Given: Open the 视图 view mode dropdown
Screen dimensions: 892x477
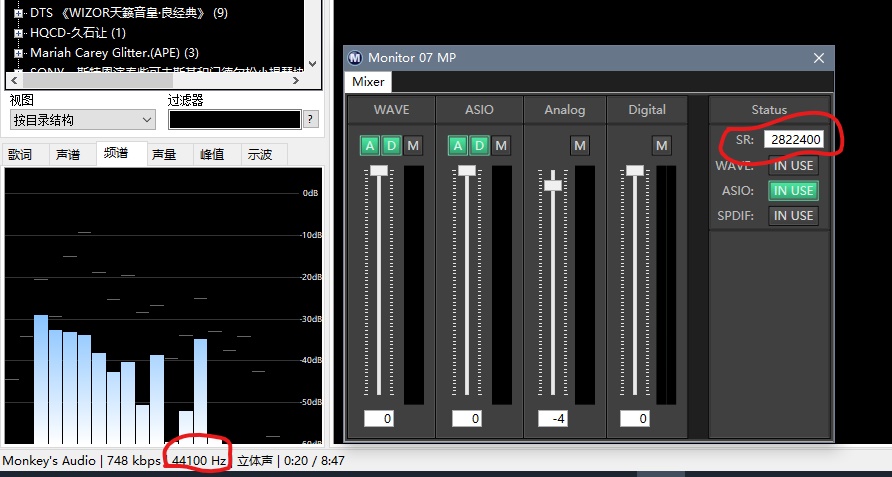Looking at the screenshot, I should pyautogui.click(x=82, y=120).
